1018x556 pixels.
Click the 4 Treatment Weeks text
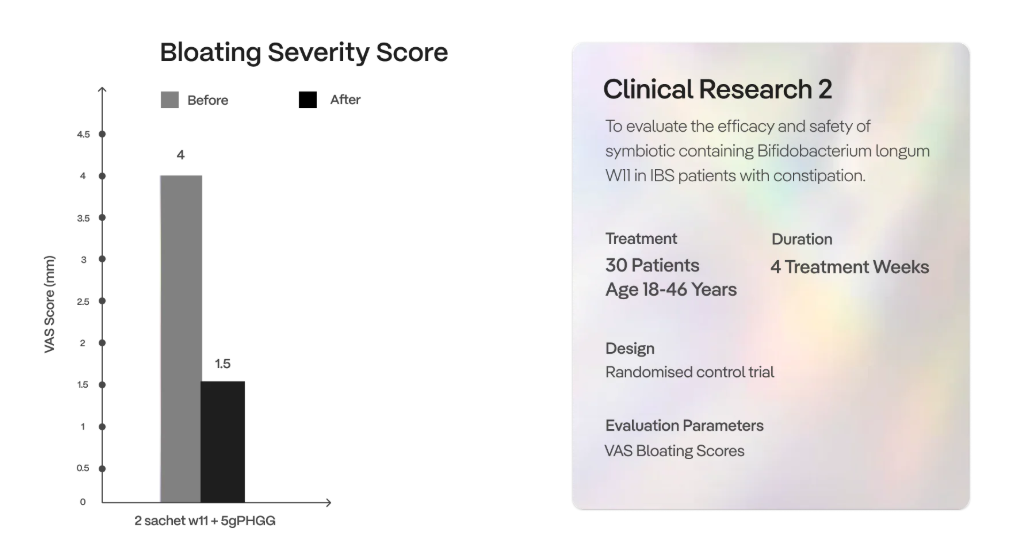coord(849,267)
